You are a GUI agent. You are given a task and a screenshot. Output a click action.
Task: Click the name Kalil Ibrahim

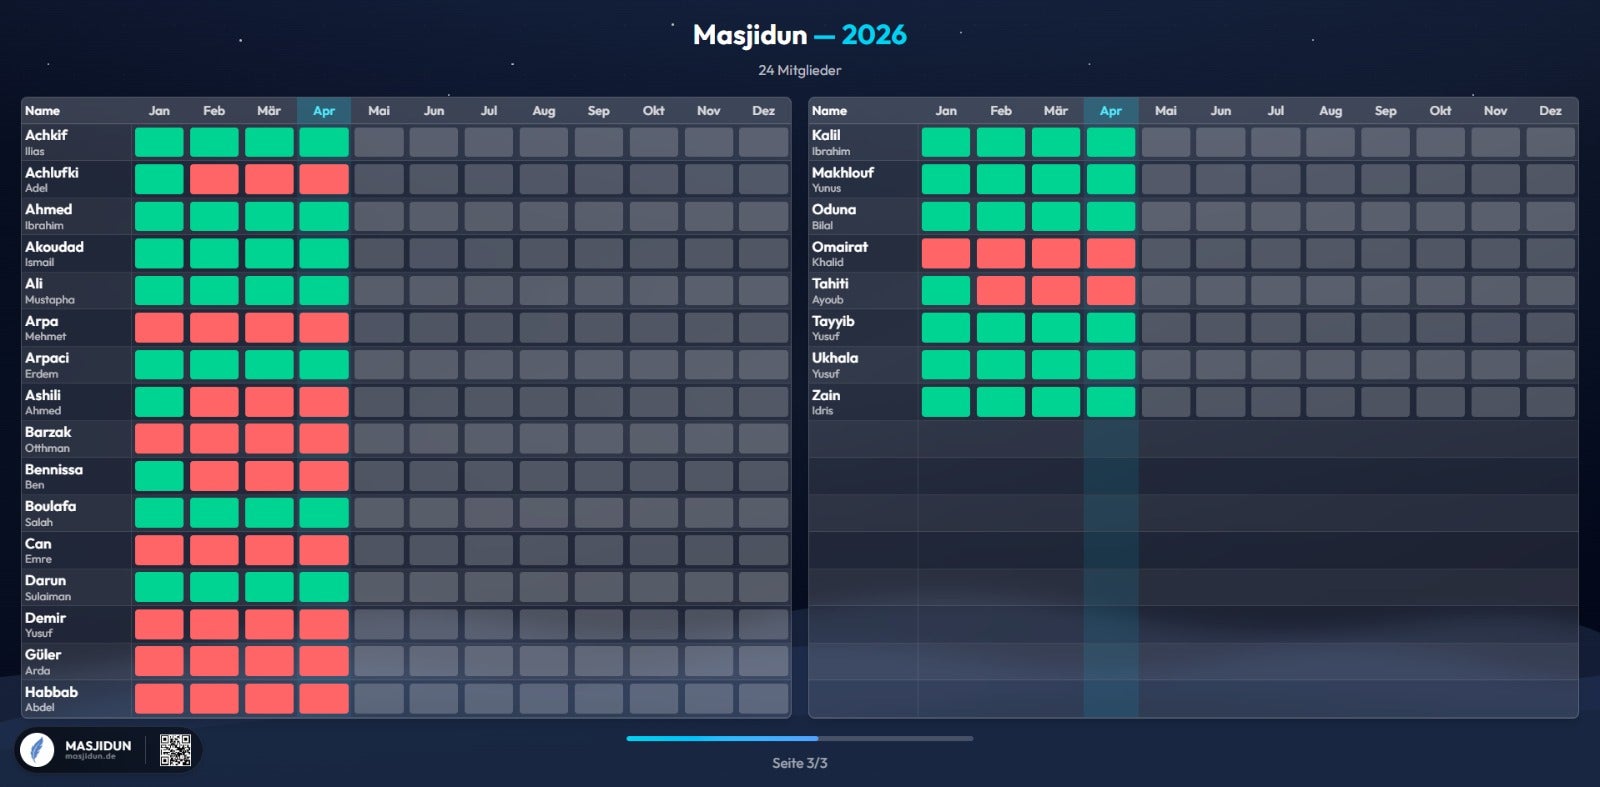tap(831, 142)
